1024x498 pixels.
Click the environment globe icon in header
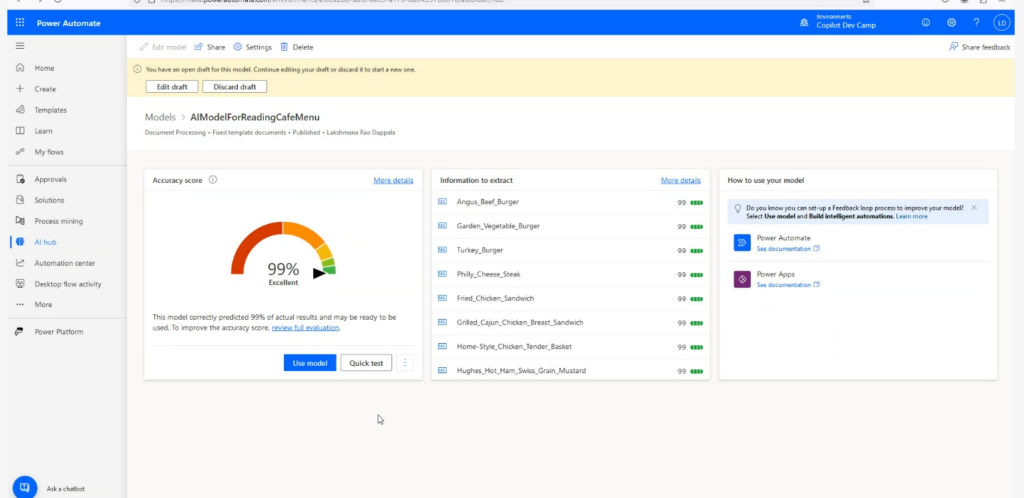(x=804, y=23)
